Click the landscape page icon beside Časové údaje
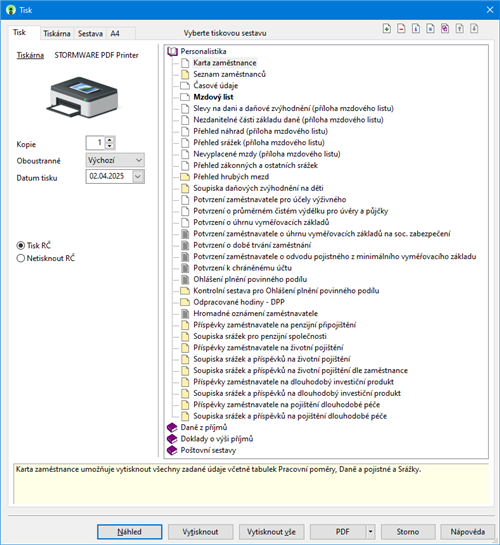Screen dimensions: 500x545 point(185,86)
